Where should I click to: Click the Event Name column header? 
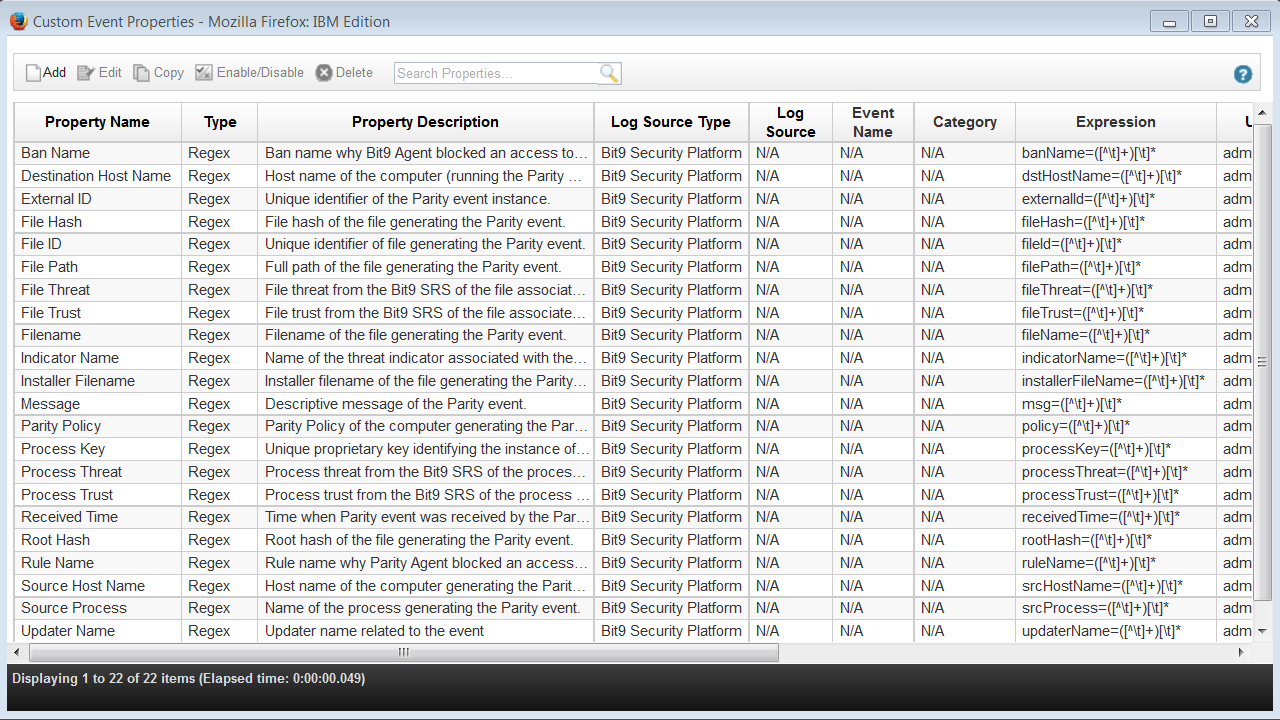point(873,122)
